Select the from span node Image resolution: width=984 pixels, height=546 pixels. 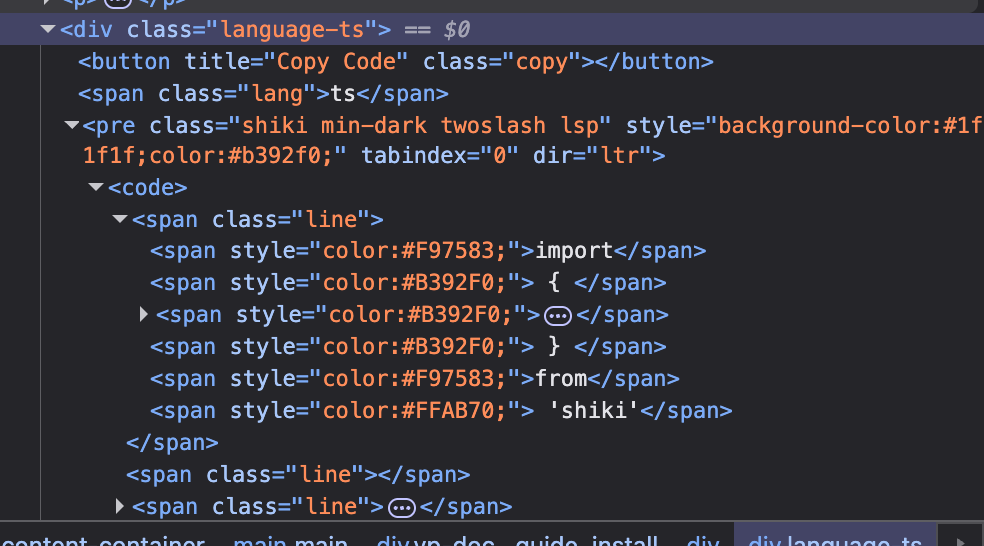(414, 379)
